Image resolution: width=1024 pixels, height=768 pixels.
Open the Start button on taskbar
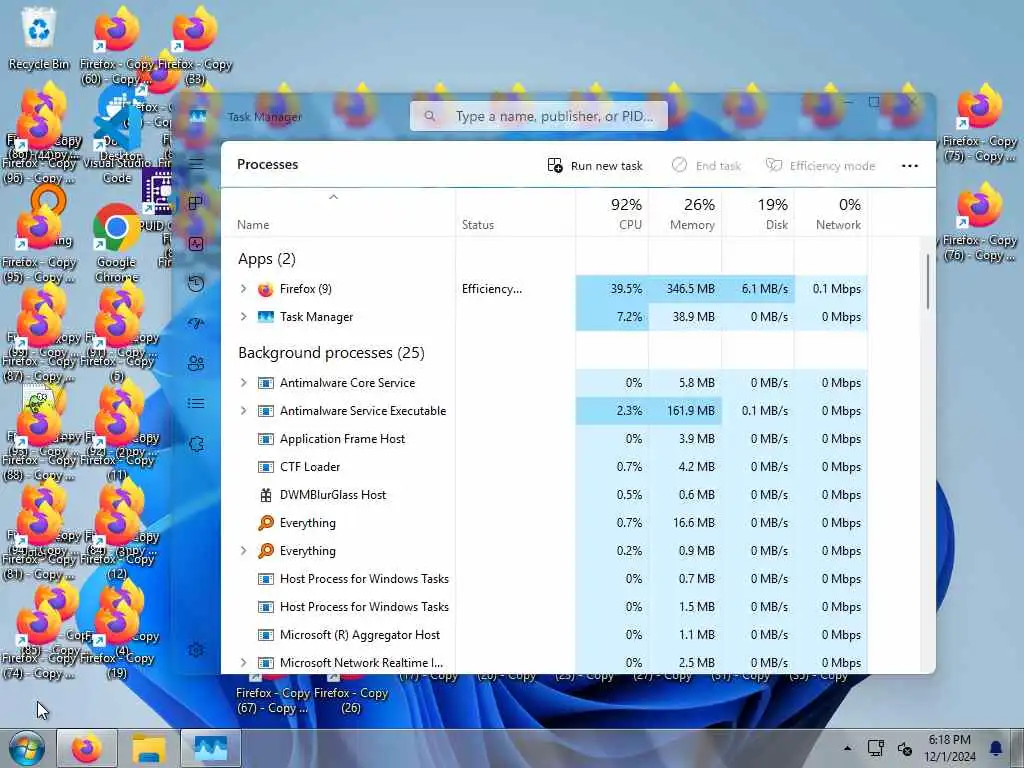pos(26,748)
